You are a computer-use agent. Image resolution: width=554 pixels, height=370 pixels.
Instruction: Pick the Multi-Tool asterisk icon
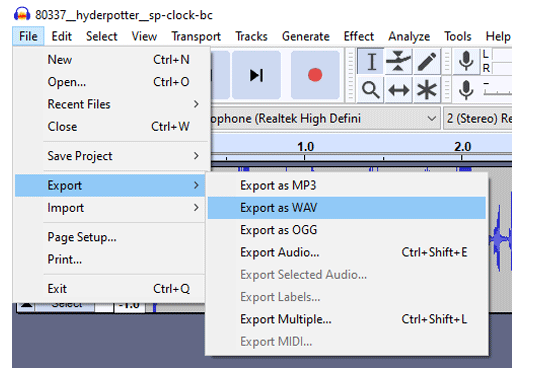click(x=426, y=90)
